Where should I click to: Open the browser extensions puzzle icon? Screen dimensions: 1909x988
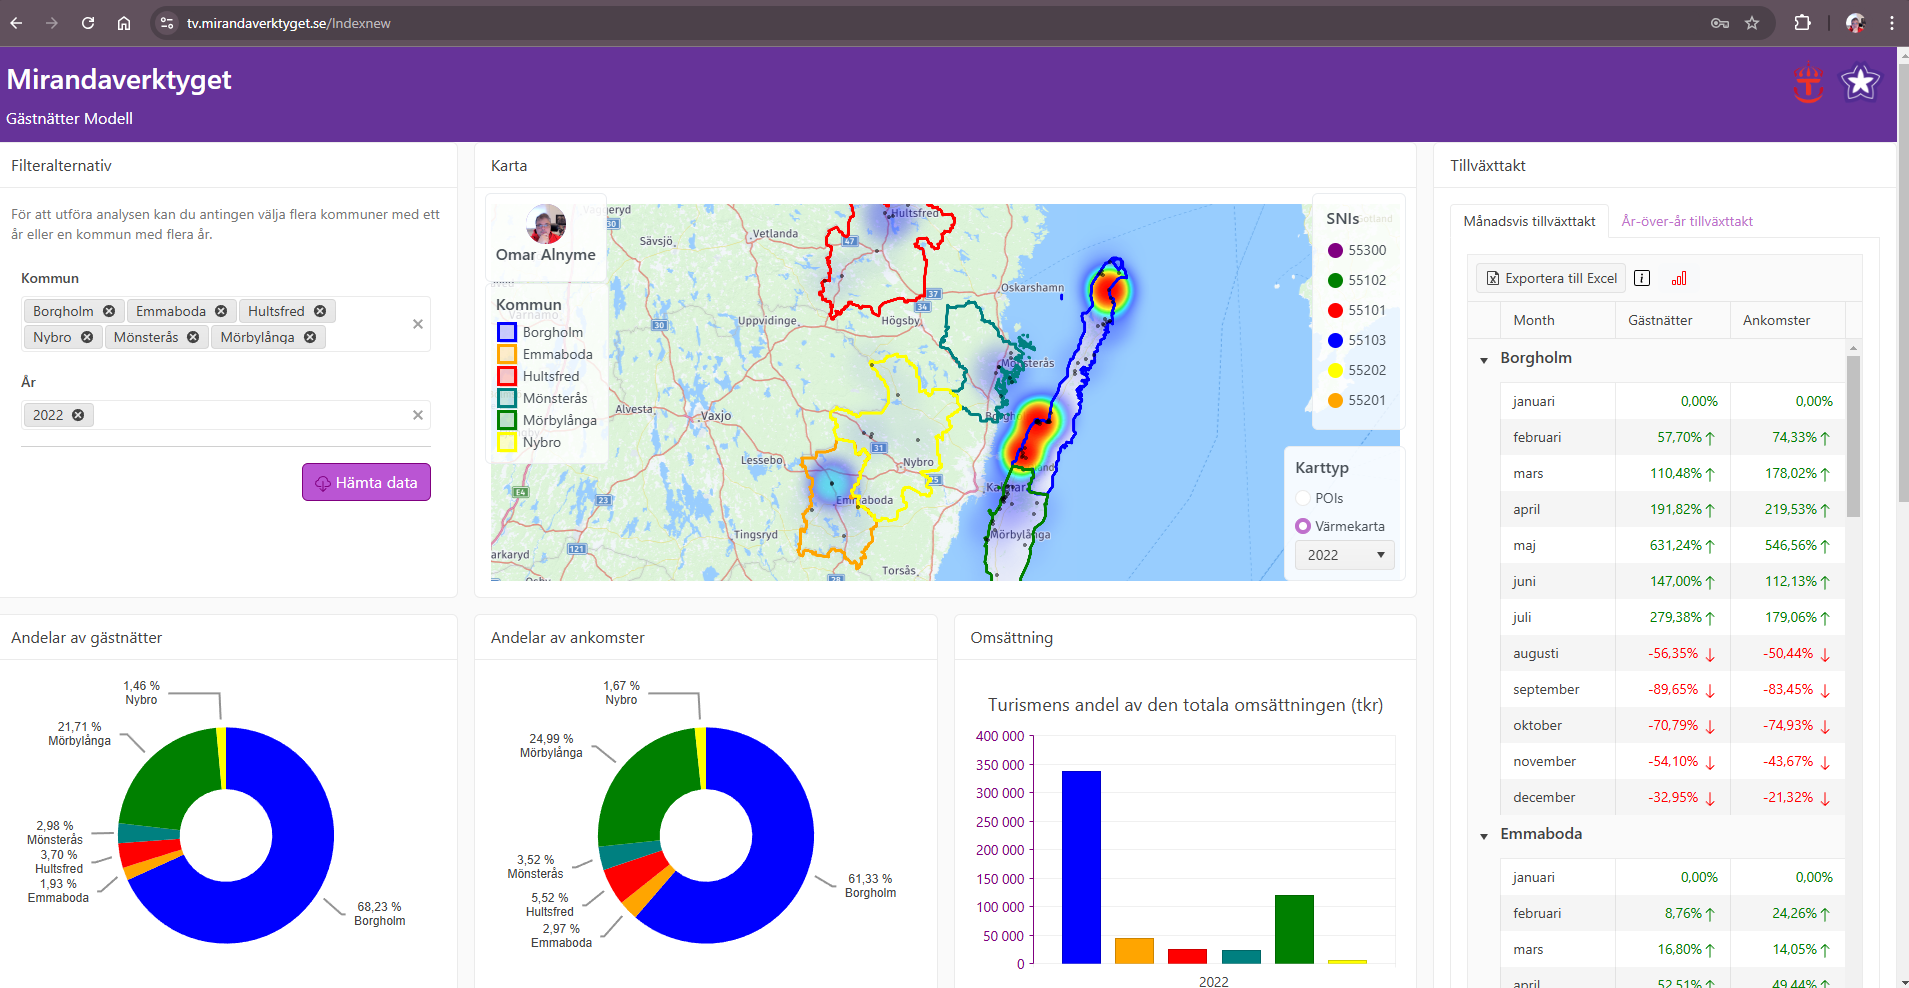click(x=1803, y=23)
